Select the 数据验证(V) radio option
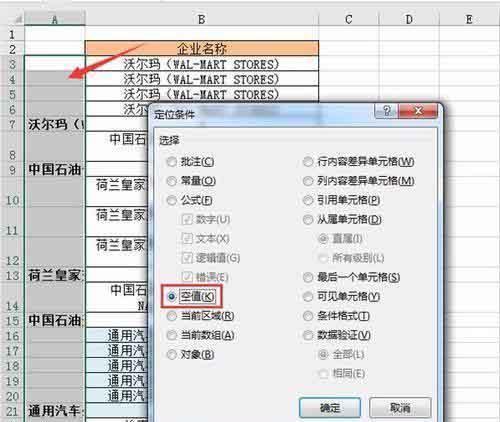This screenshot has height=422, width=500. pyautogui.click(x=308, y=335)
